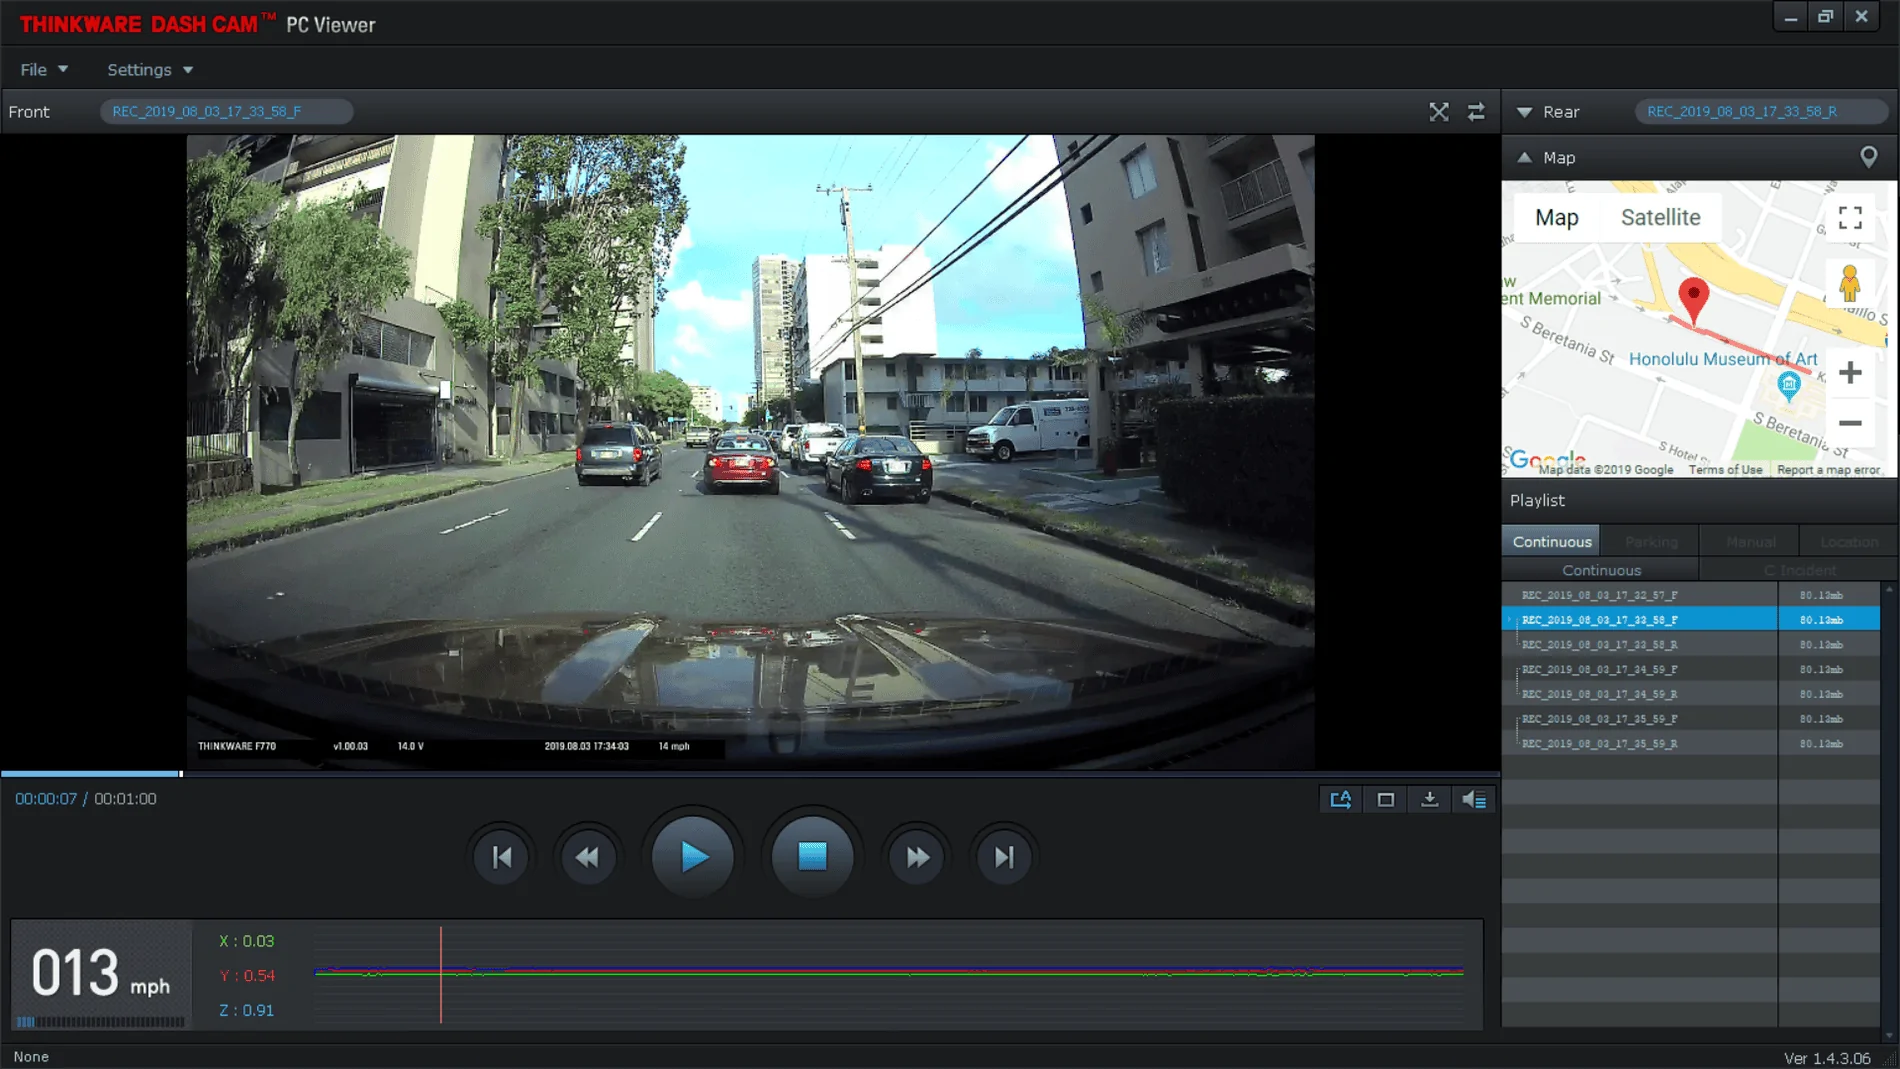Screen dimensions: 1900x1069
Task: Select the Parking playlist tab
Action: pyautogui.click(x=1651, y=541)
